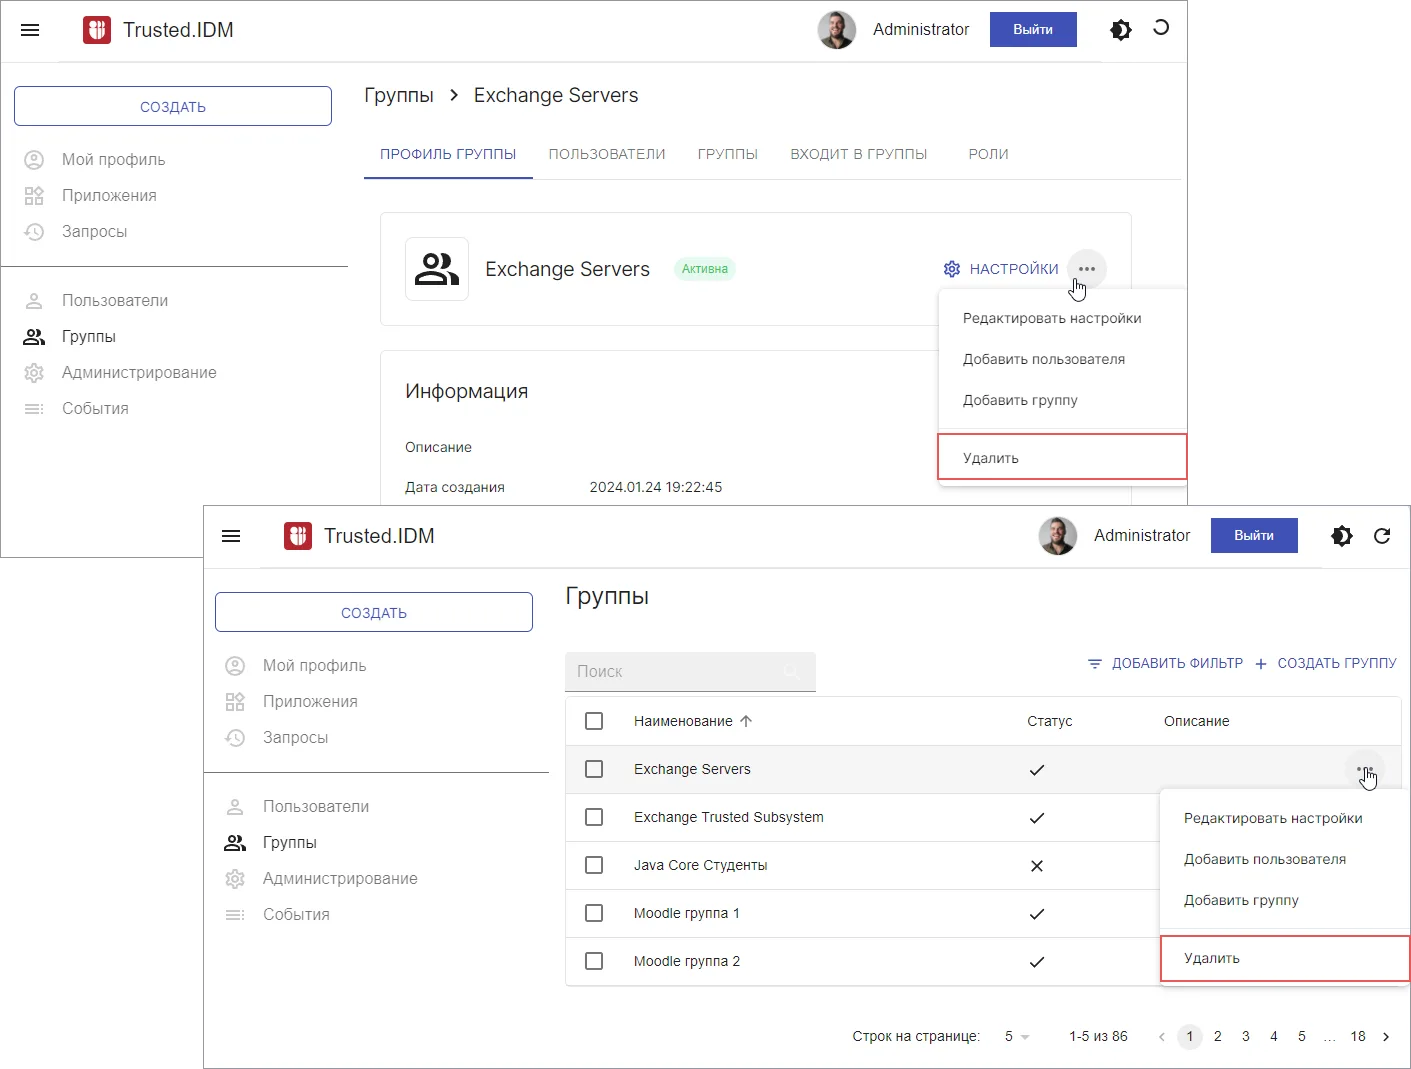Switch to the ВХОДИТ В ГРУППЫ tab
The image size is (1411, 1069).
[858, 154]
